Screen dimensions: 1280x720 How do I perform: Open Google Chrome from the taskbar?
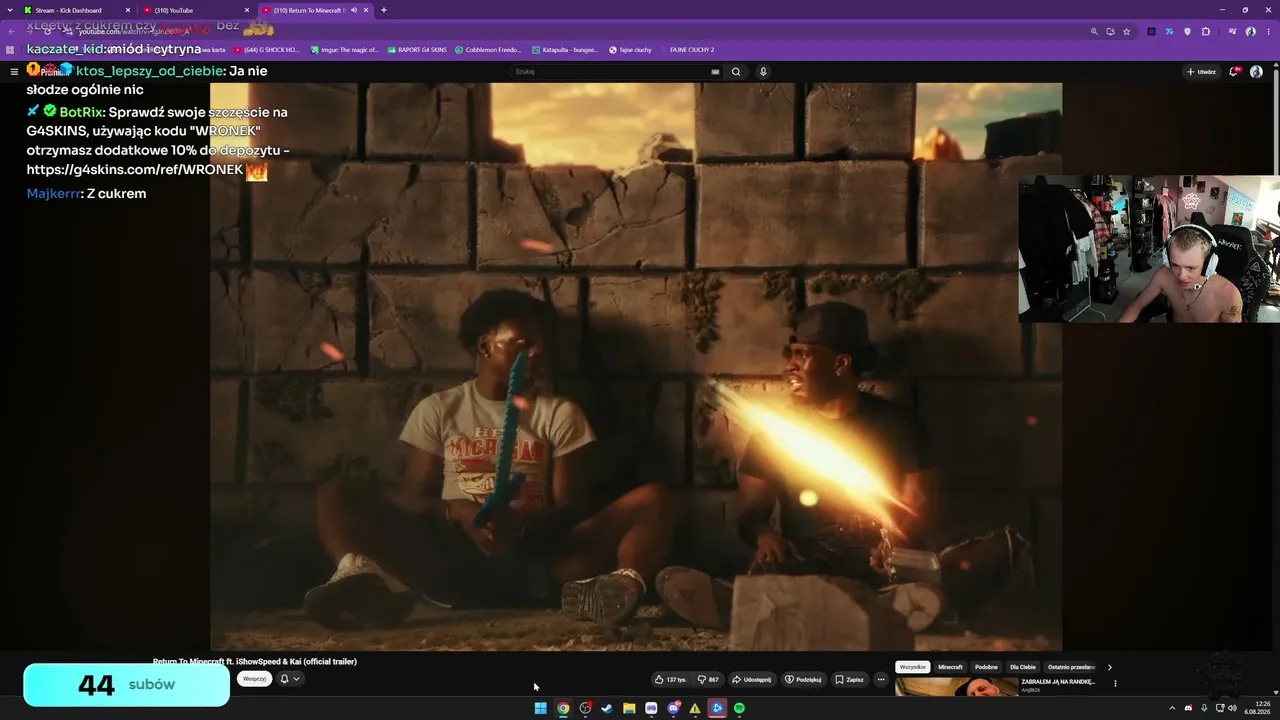[563, 708]
